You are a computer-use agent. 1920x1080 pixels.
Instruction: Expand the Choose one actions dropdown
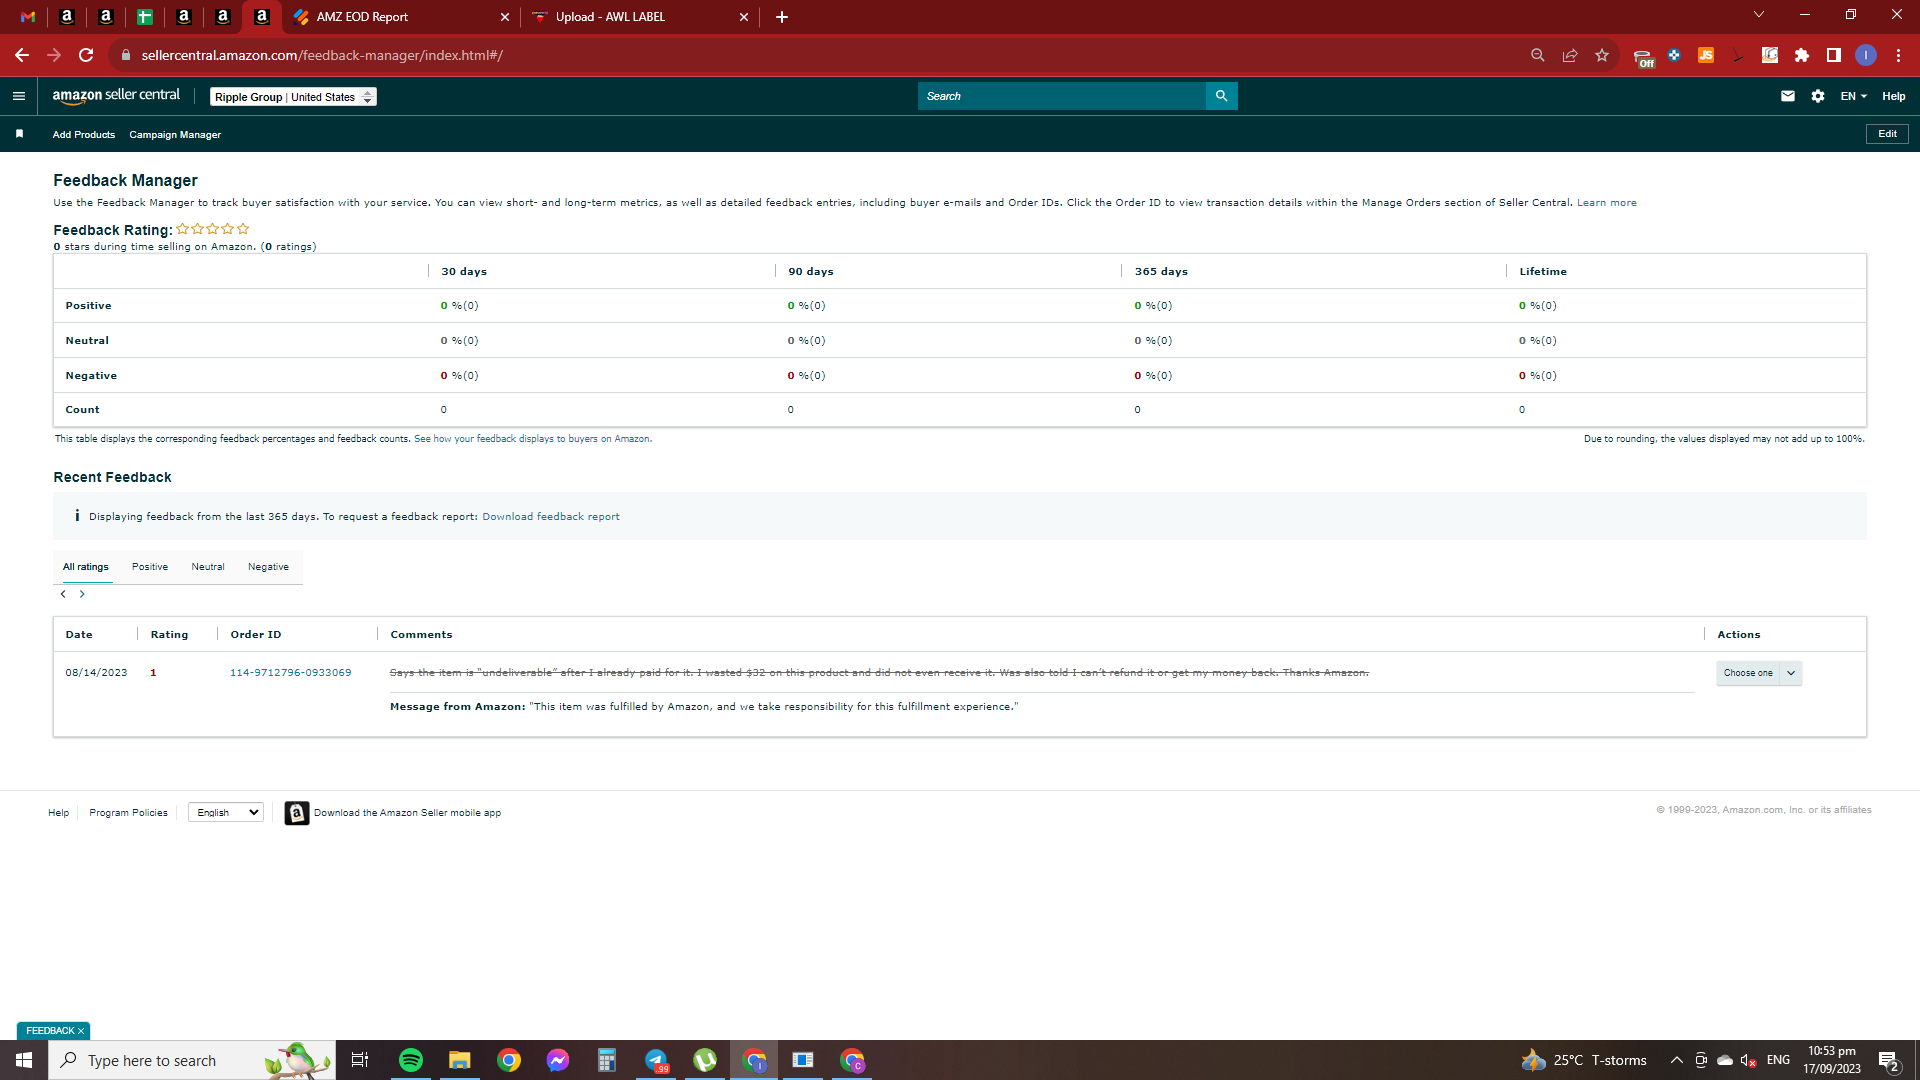(1759, 673)
